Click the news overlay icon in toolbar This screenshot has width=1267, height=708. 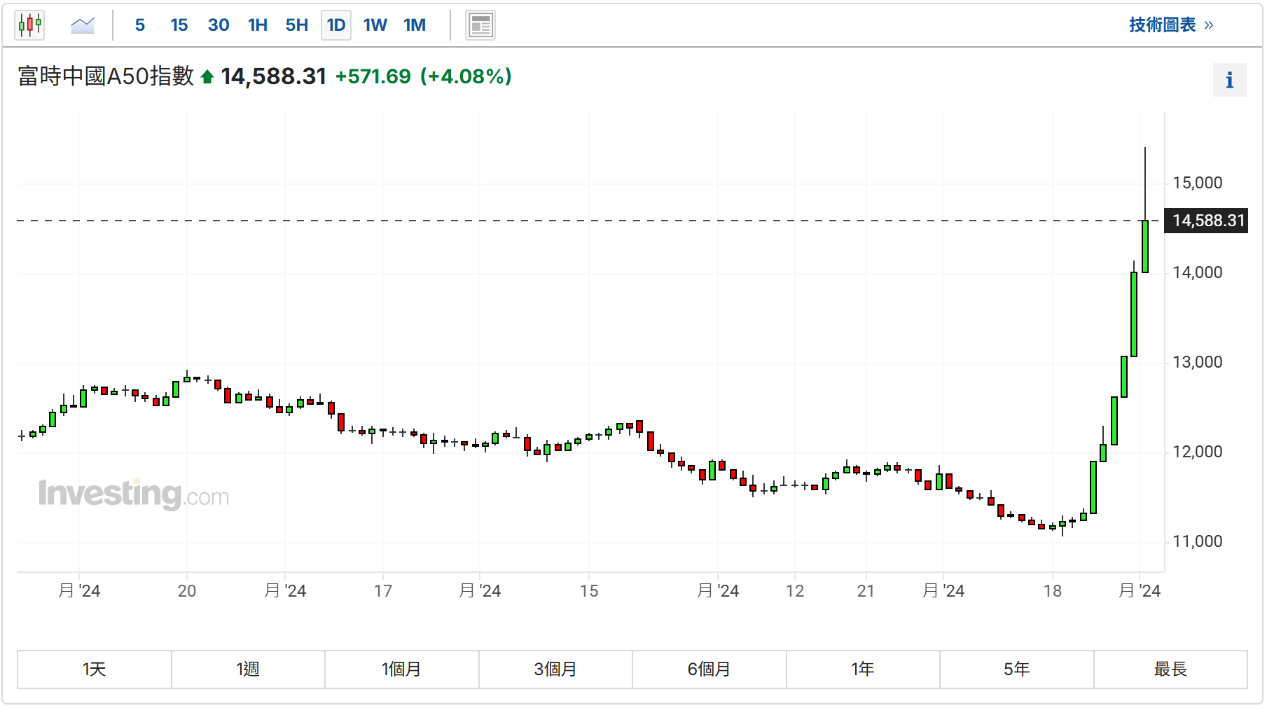click(x=480, y=25)
